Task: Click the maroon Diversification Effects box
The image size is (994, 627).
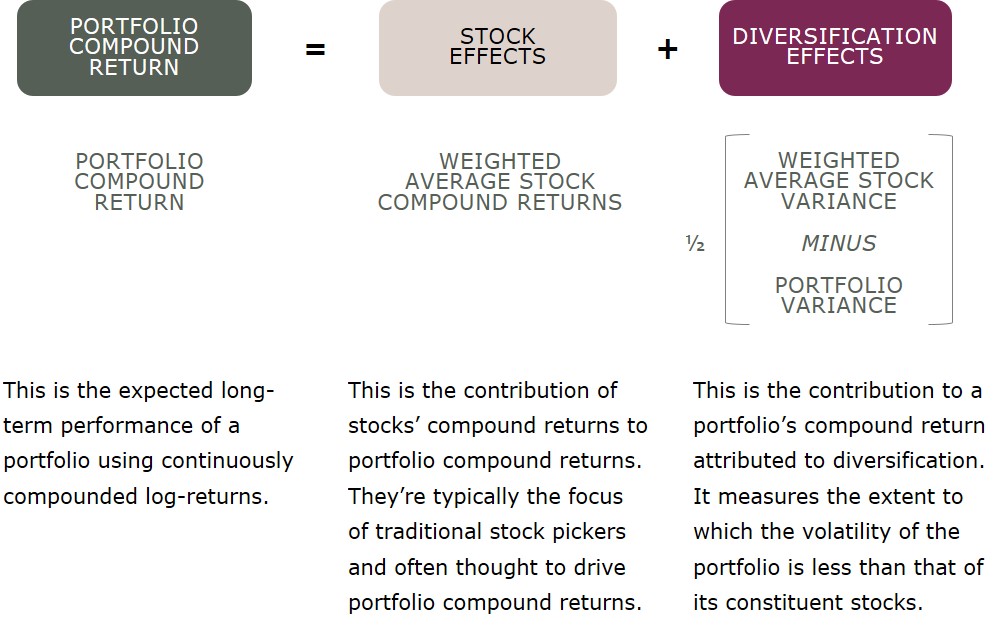Action: [x=835, y=48]
